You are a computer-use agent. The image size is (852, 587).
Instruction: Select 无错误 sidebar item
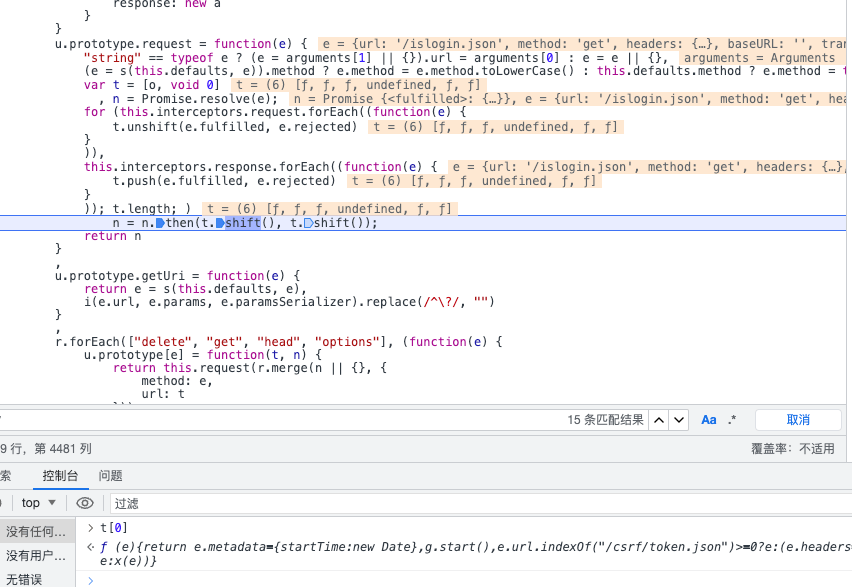[x=24, y=579]
